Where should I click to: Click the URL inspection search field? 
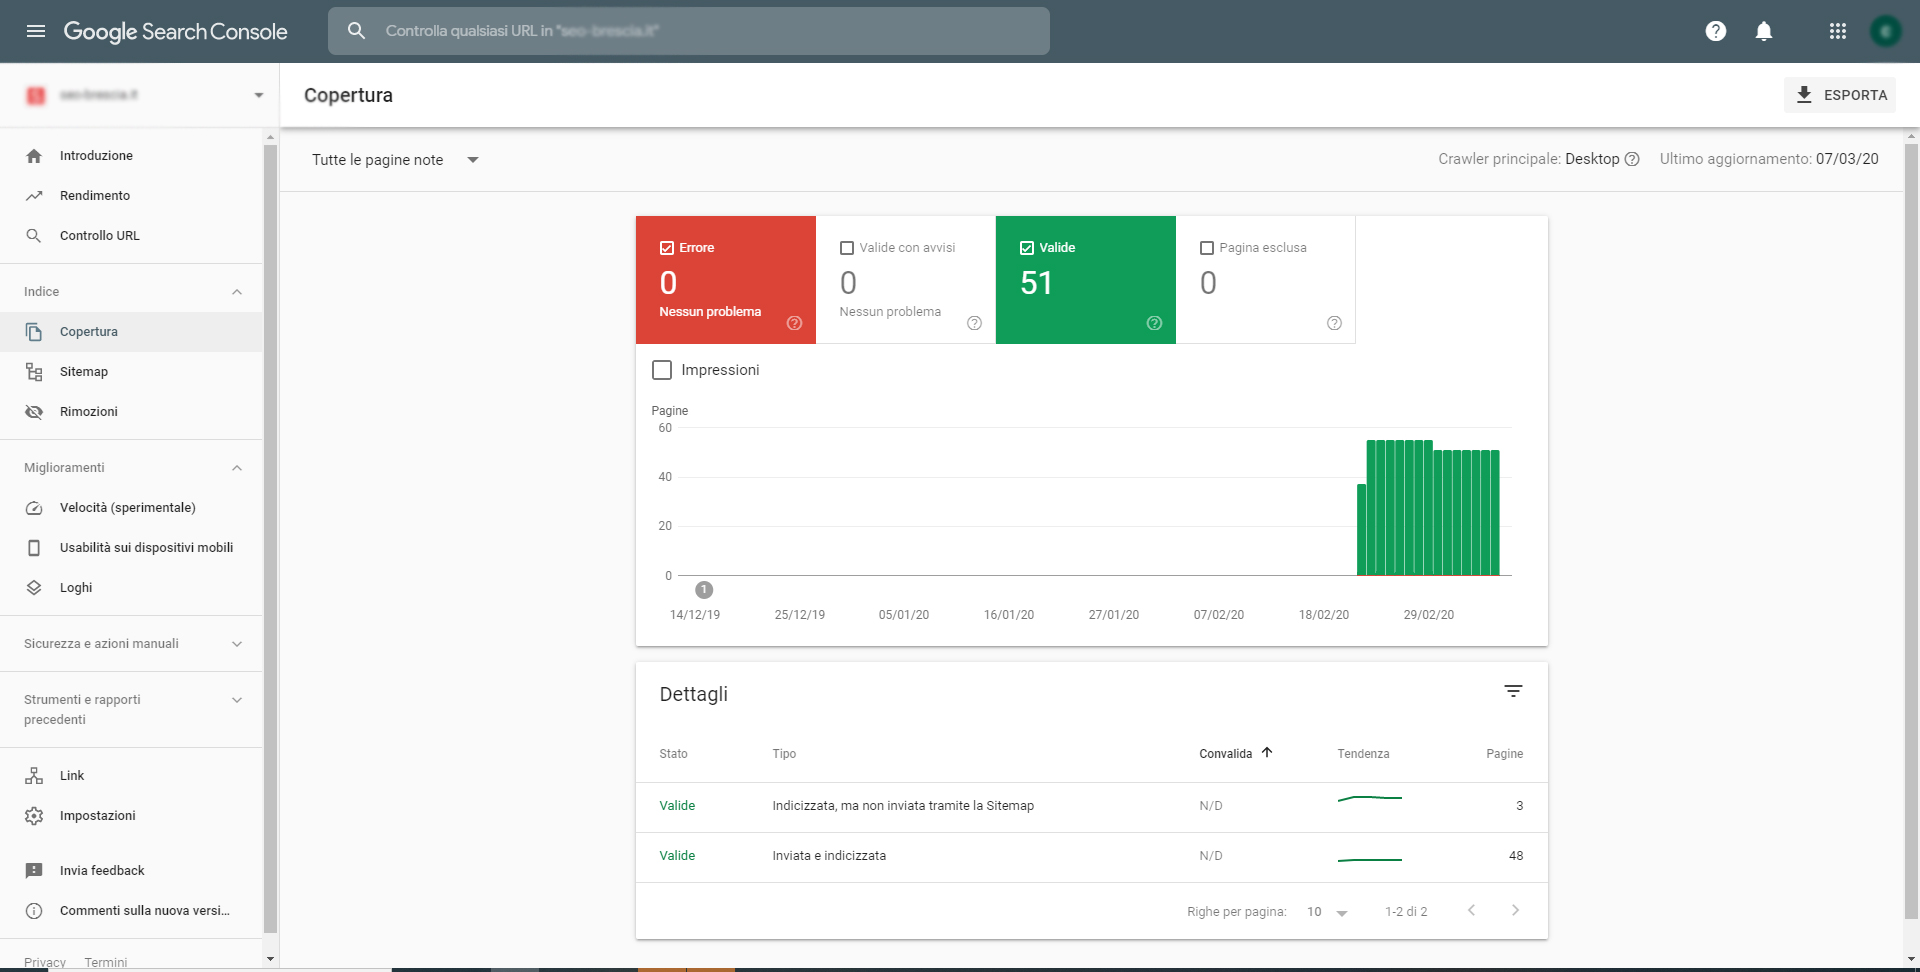689,31
